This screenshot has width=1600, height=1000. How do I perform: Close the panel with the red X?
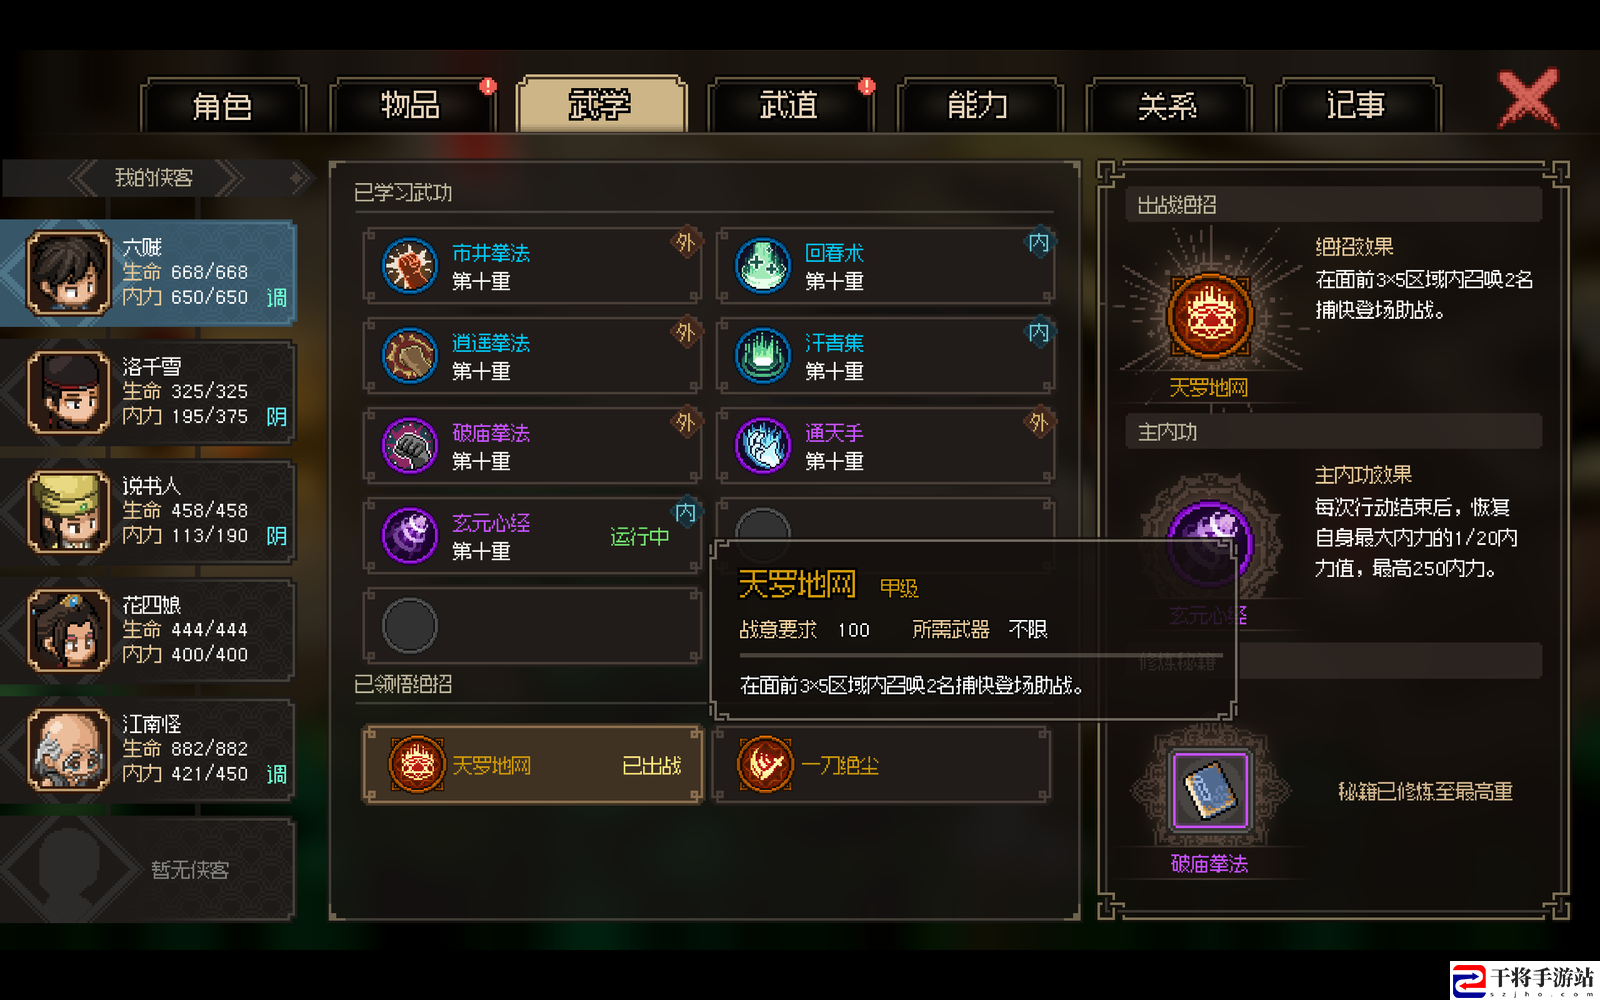pyautogui.click(x=1528, y=98)
